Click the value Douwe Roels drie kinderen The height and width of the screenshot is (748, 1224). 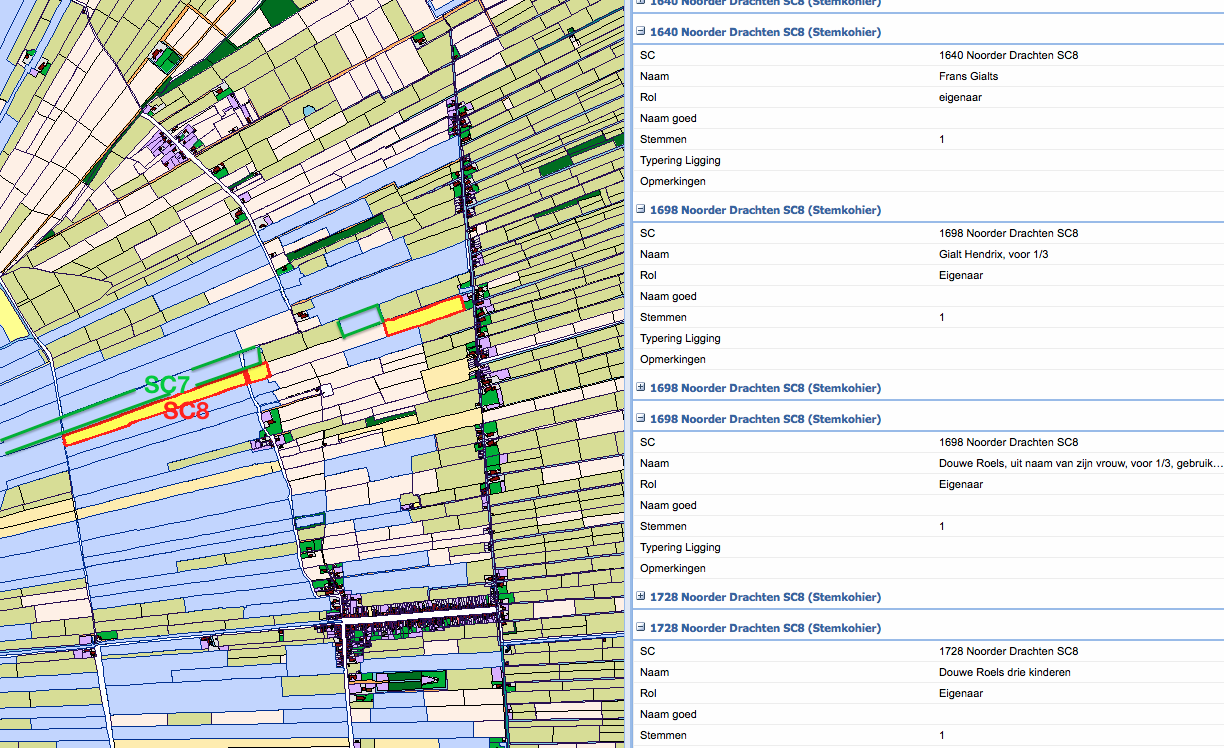1004,672
